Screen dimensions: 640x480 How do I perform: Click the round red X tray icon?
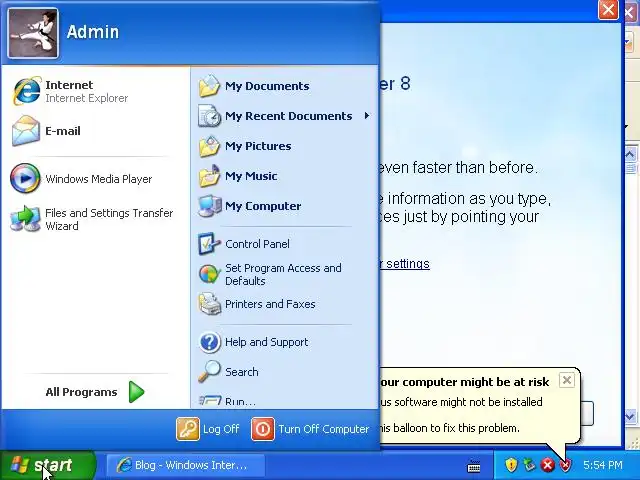pyautogui.click(x=548, y=464)
